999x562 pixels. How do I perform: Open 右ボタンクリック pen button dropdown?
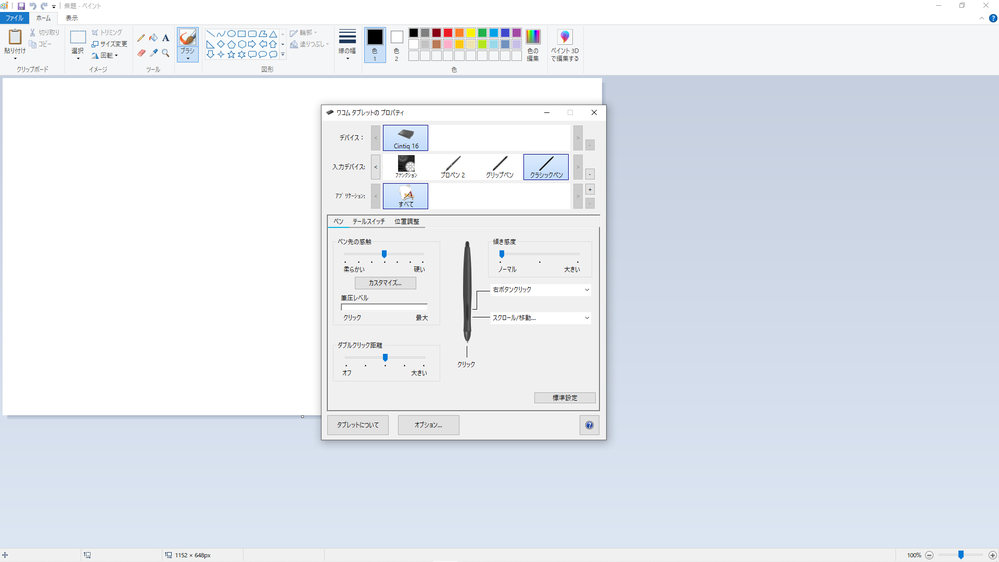[x=540, y=290]
